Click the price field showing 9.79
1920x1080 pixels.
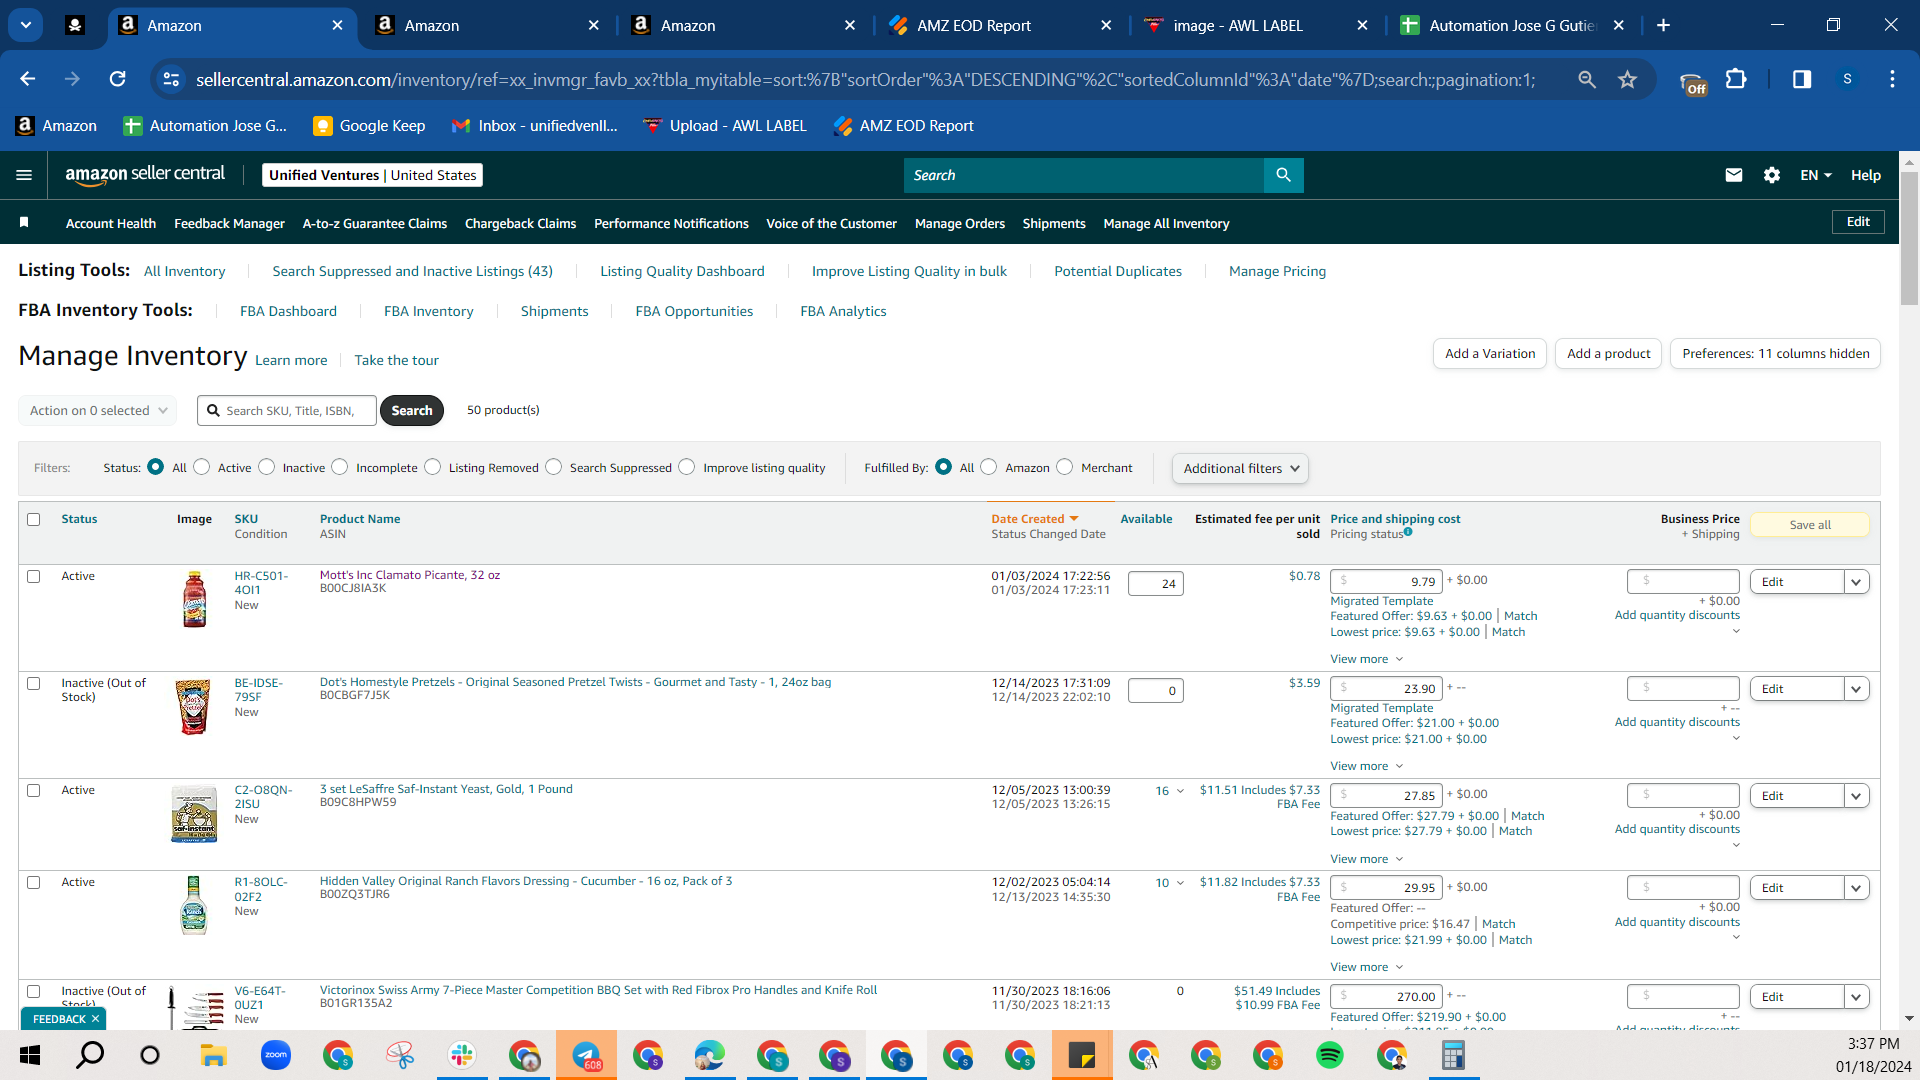click(1386, 581)
